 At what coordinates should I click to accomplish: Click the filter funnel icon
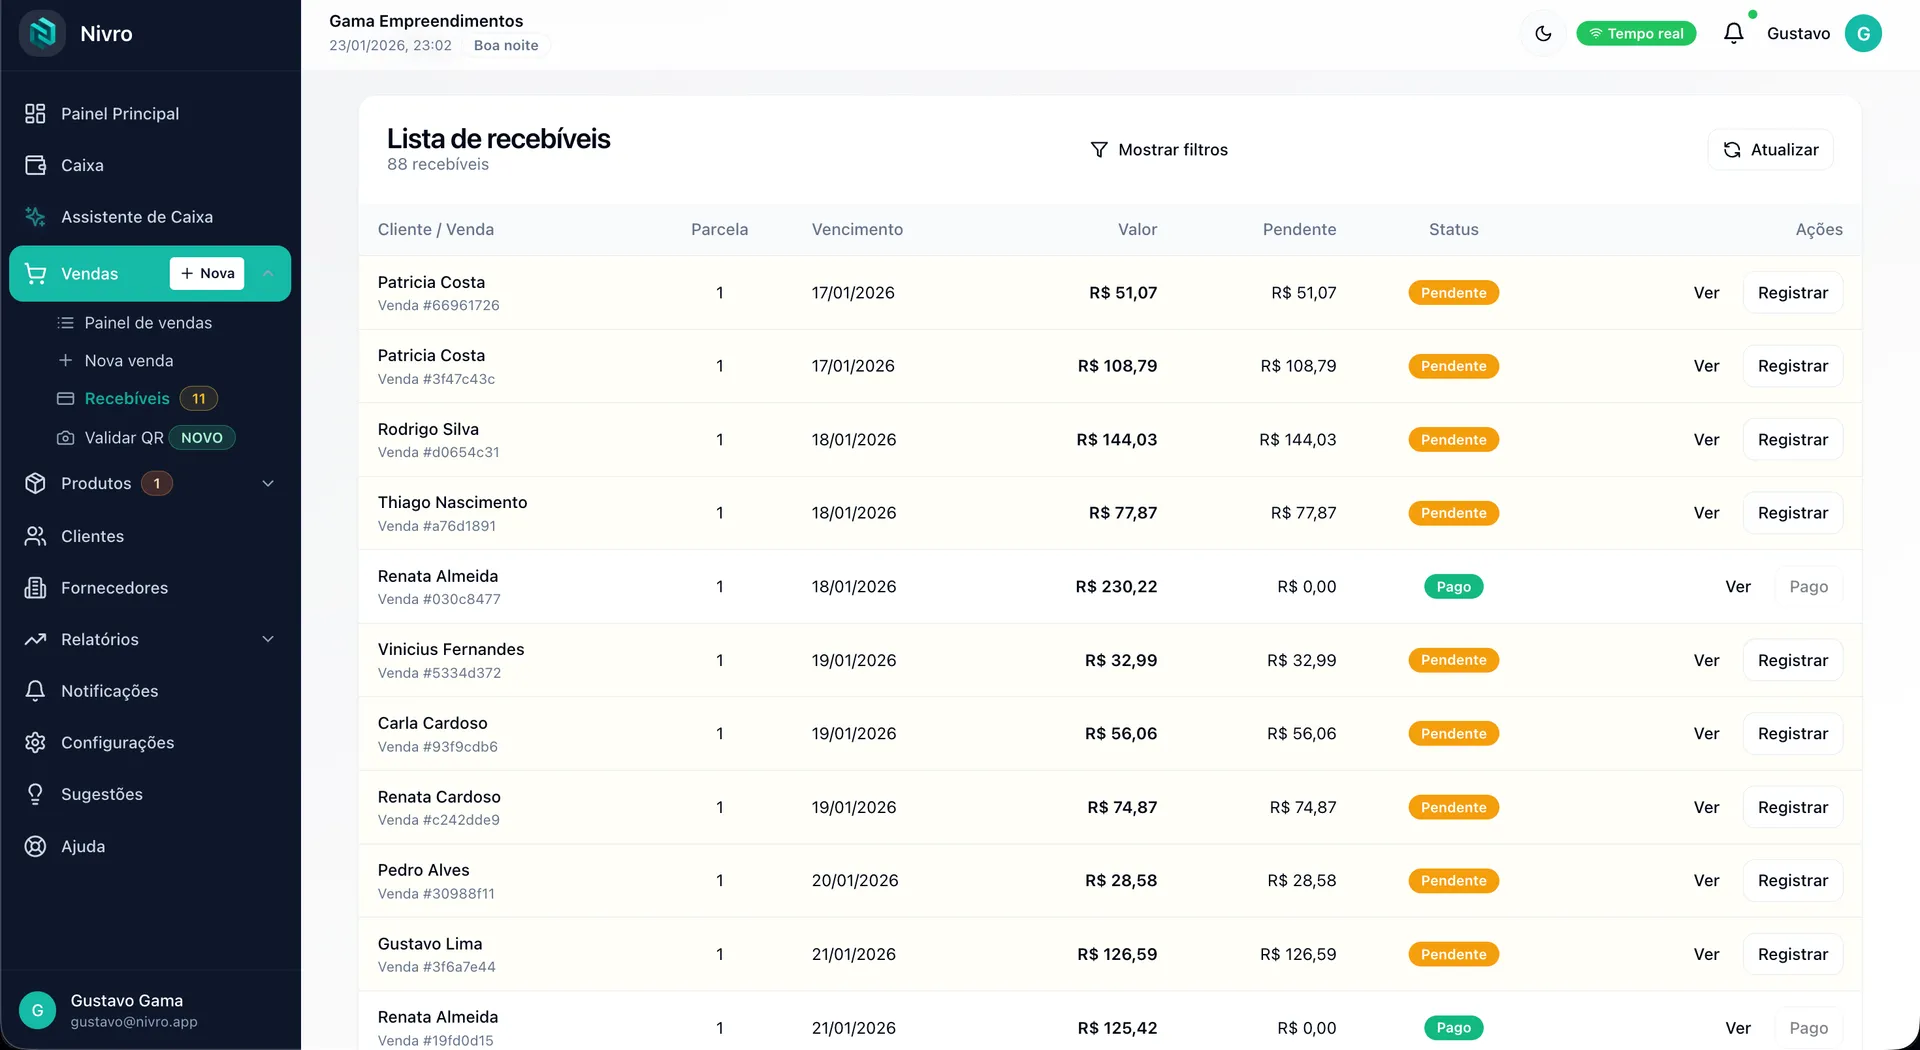click(1099, 150)
